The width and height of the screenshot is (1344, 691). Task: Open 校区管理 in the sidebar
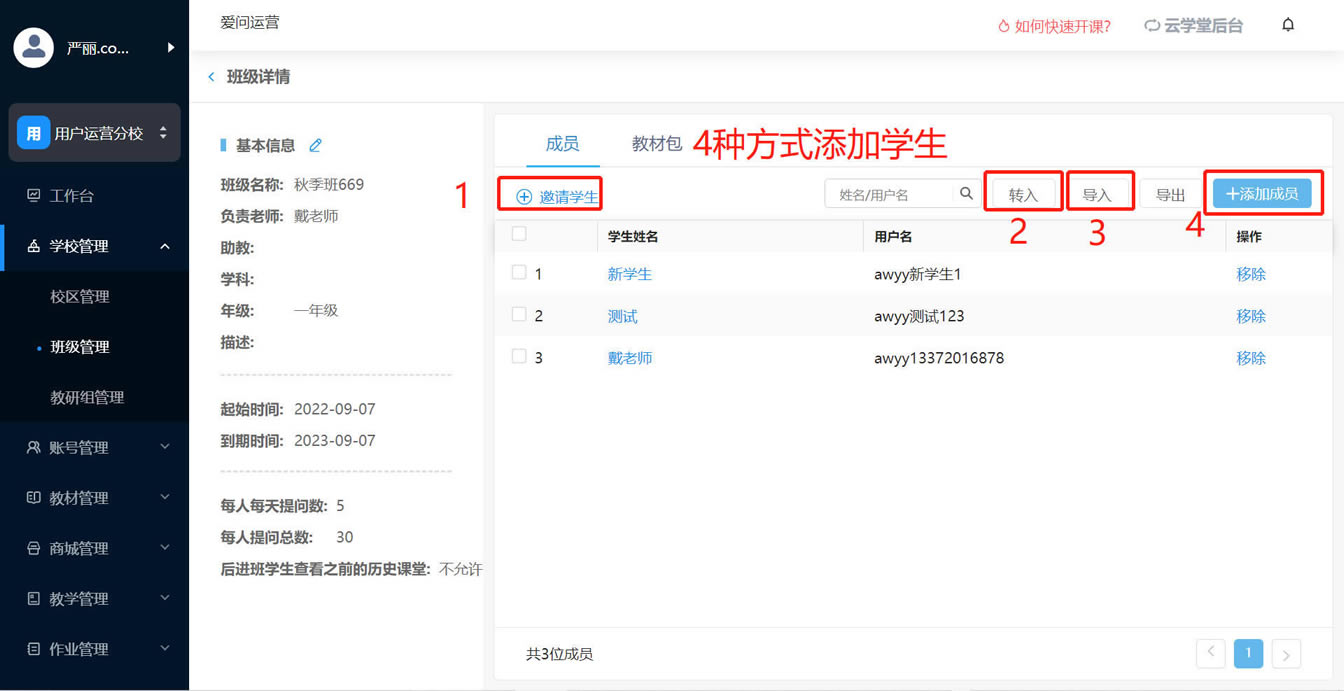click(80, 297)
